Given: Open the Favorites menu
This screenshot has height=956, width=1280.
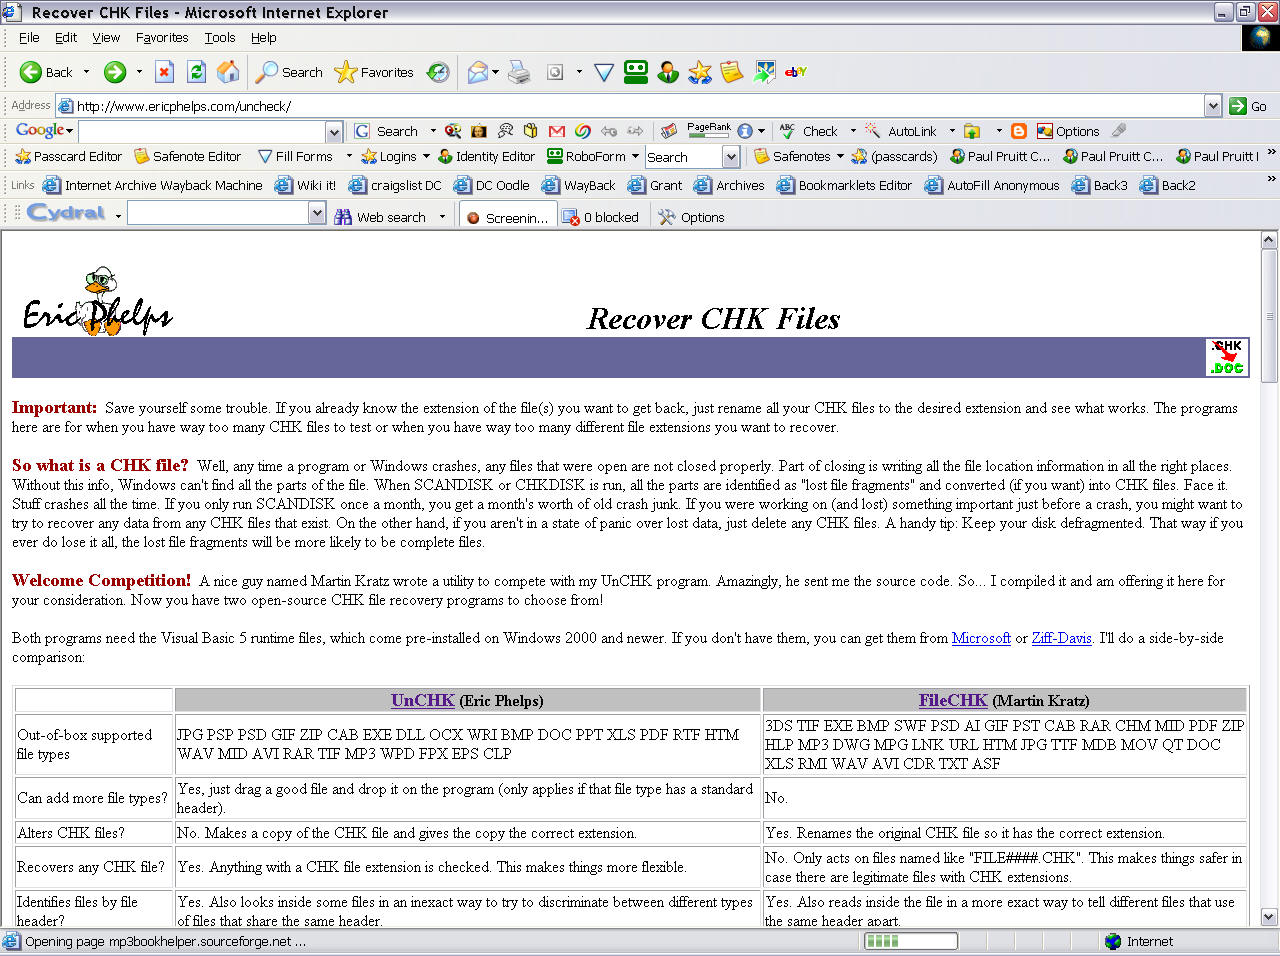Looking at the screenshot, I should [x=162, y=38].
